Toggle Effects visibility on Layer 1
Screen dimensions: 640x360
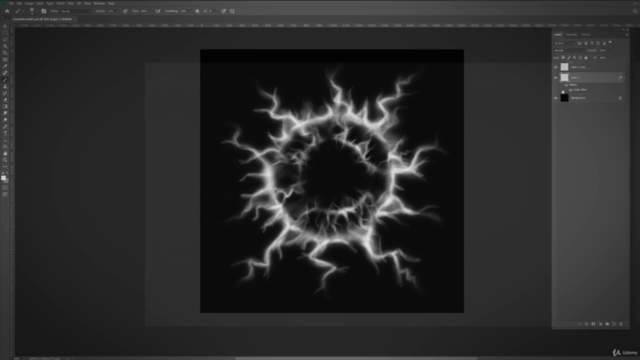[566, 85]
